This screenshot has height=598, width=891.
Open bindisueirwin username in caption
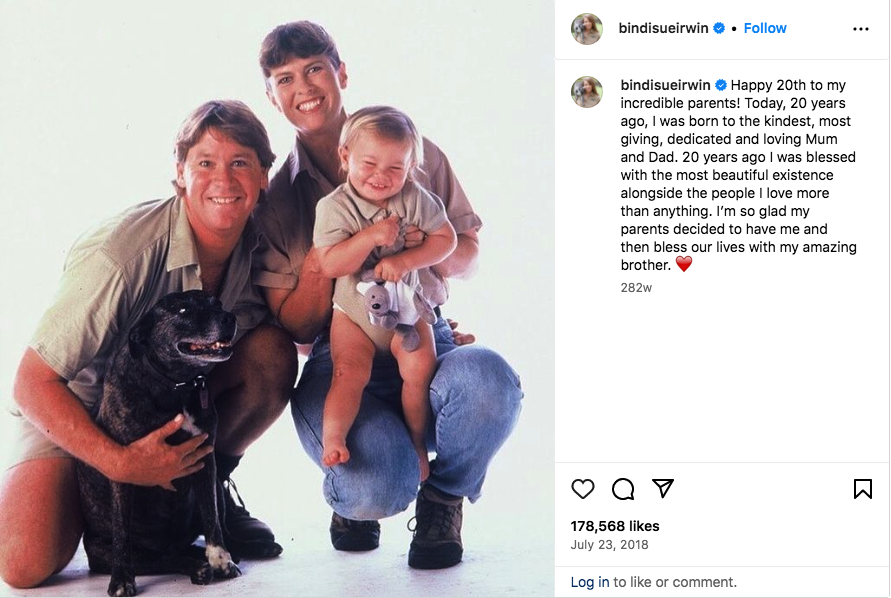665,85
